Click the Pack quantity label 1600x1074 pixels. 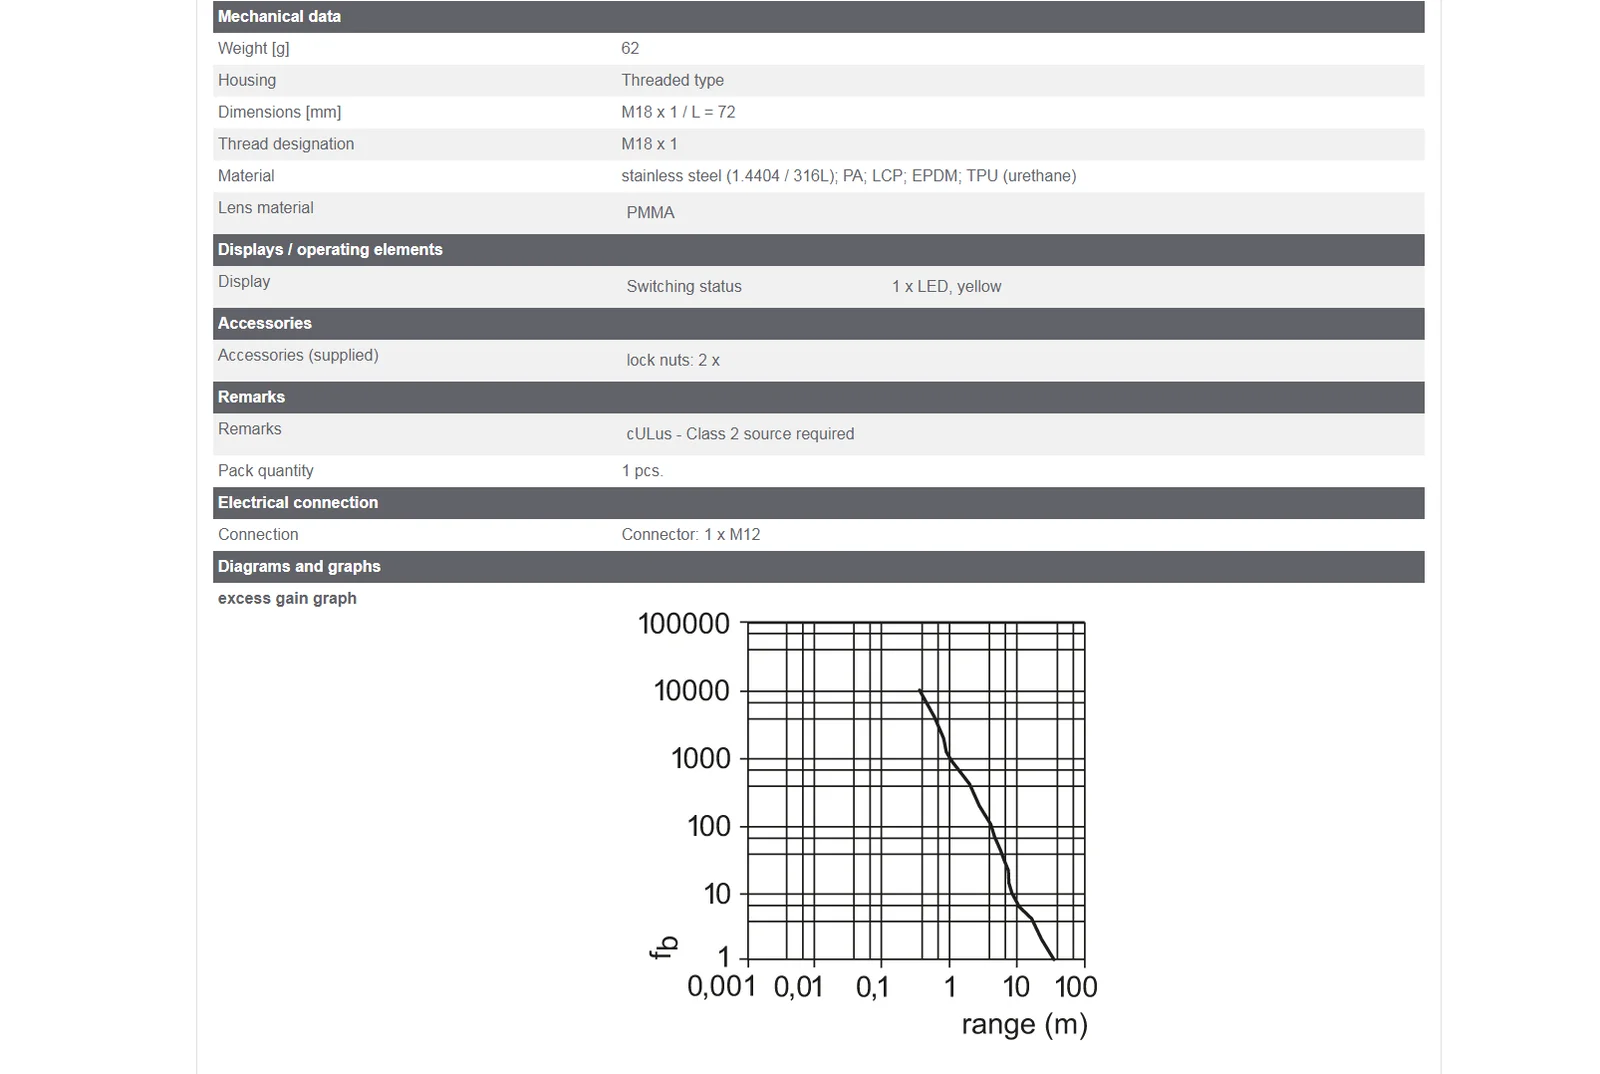pyautogui.click(x=266, y=471)
